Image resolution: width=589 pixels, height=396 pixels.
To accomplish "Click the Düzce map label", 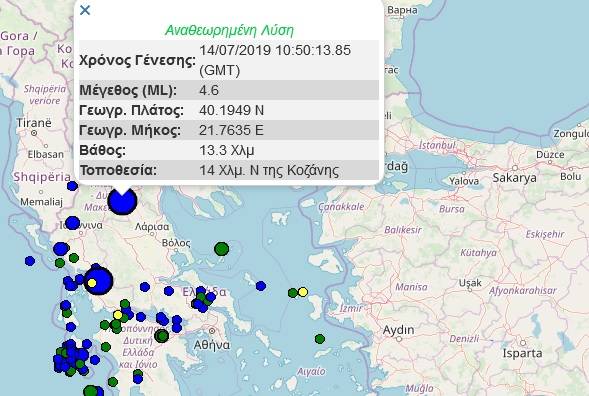I will coord(550,154).
